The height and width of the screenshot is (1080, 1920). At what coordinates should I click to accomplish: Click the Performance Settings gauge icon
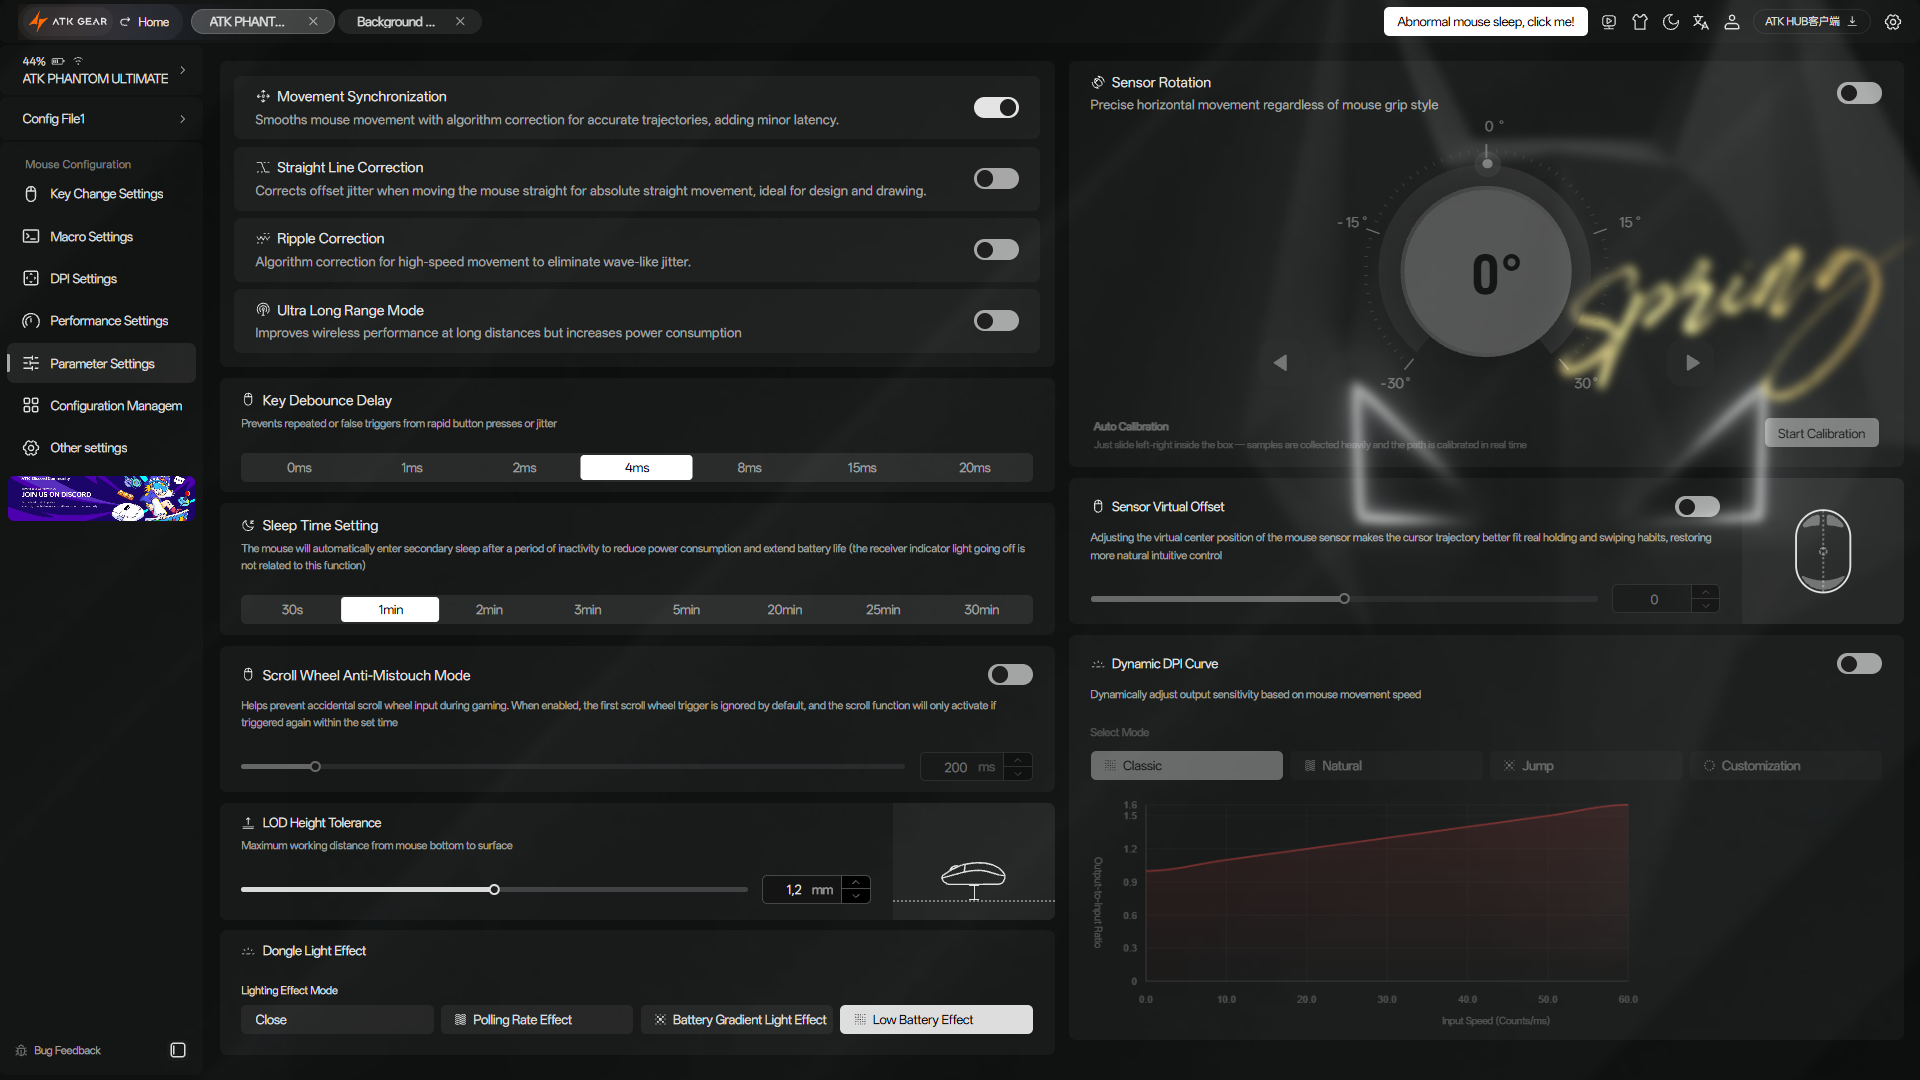pyautogui.click(x=31, y=321)
